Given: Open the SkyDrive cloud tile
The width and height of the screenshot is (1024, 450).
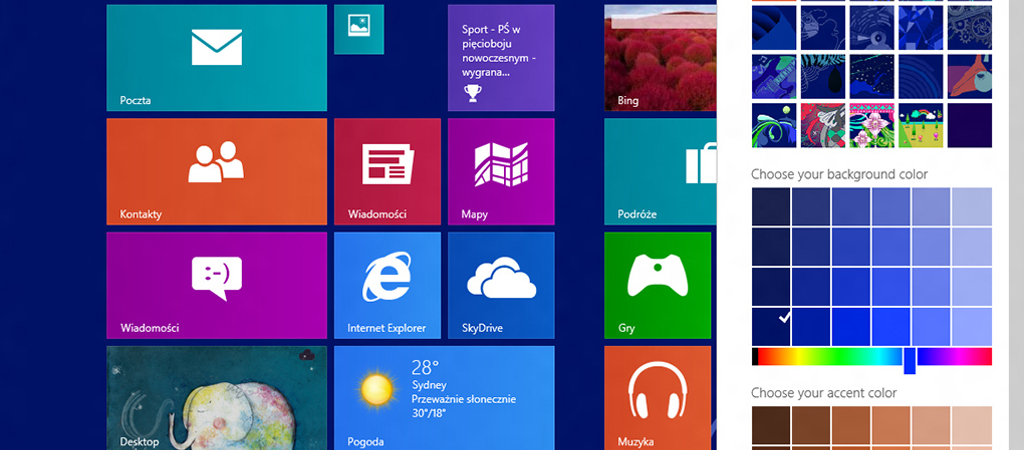Looking at the screenshot, I should click(501, 285).
